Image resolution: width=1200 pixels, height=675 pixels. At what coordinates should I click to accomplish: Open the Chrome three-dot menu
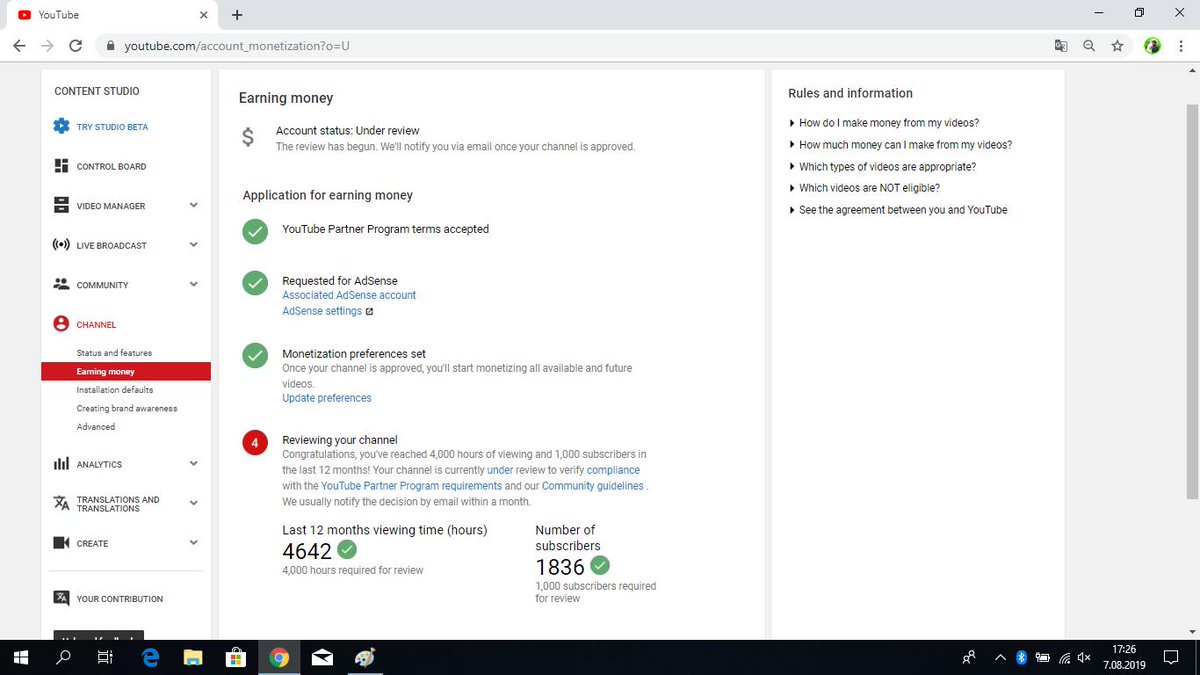[1180, 46]
